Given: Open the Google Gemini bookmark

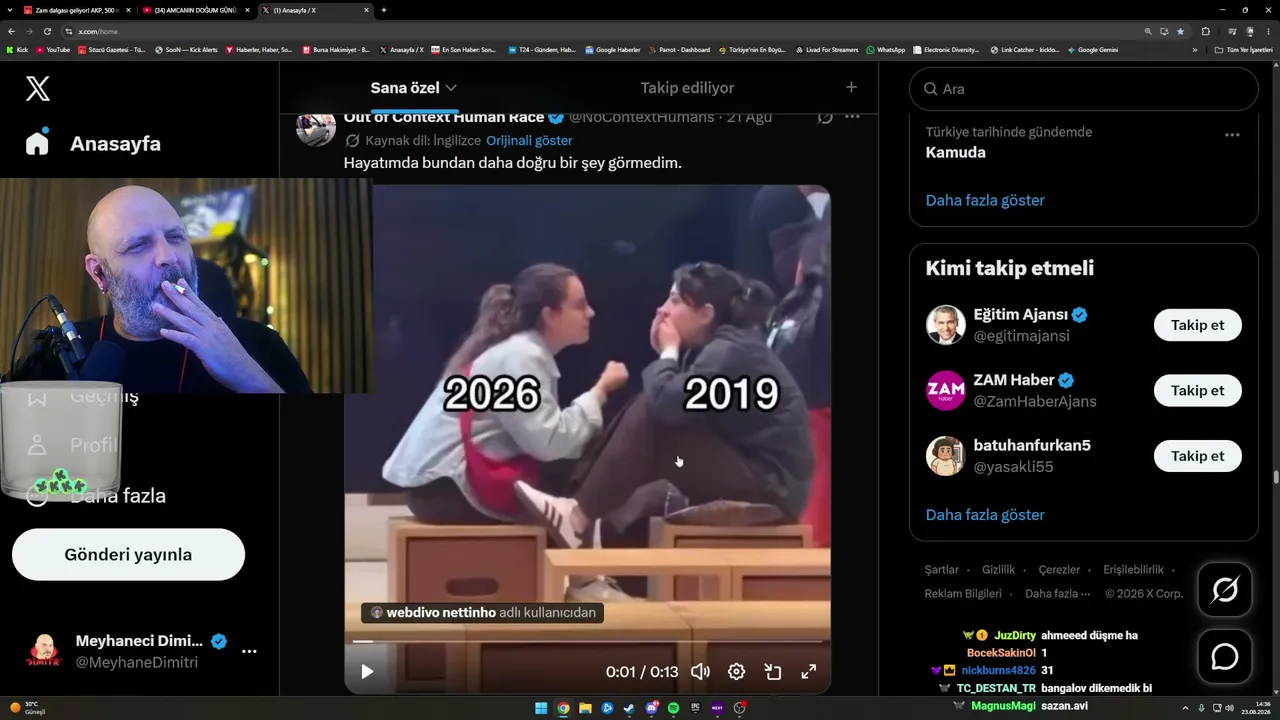Looking at the screenshot, I should pyautogui.click(x=1093, y=50).
